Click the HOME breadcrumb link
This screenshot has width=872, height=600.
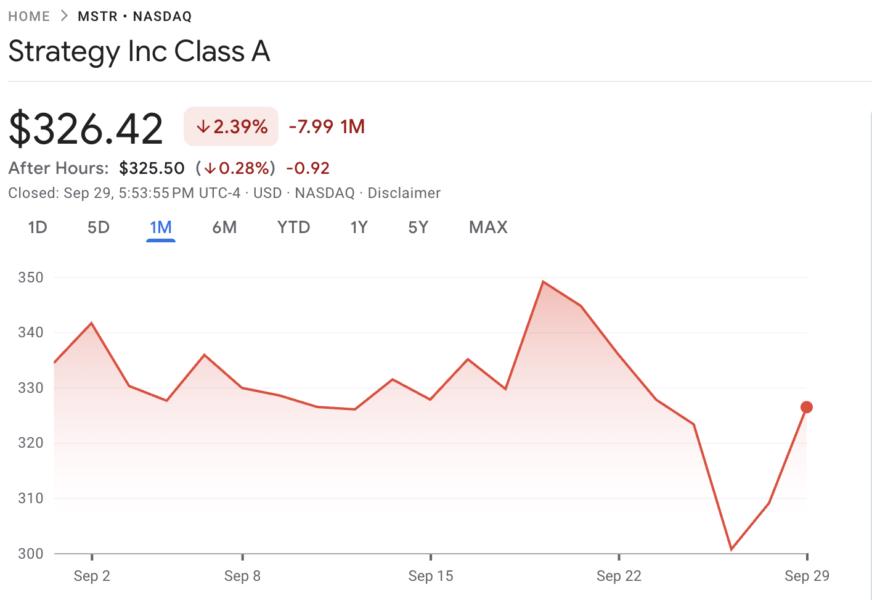tap(29, 17)
